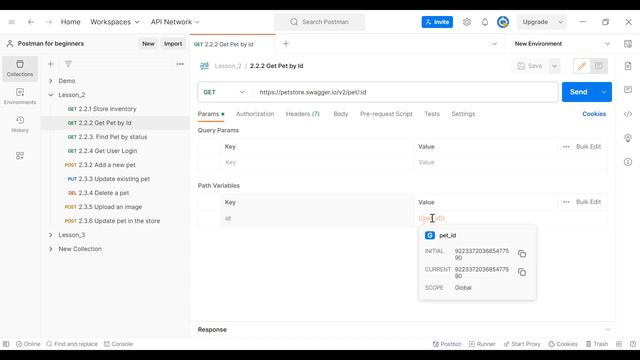
Task: Create new collection with plus icon
Action: point(51,64)
